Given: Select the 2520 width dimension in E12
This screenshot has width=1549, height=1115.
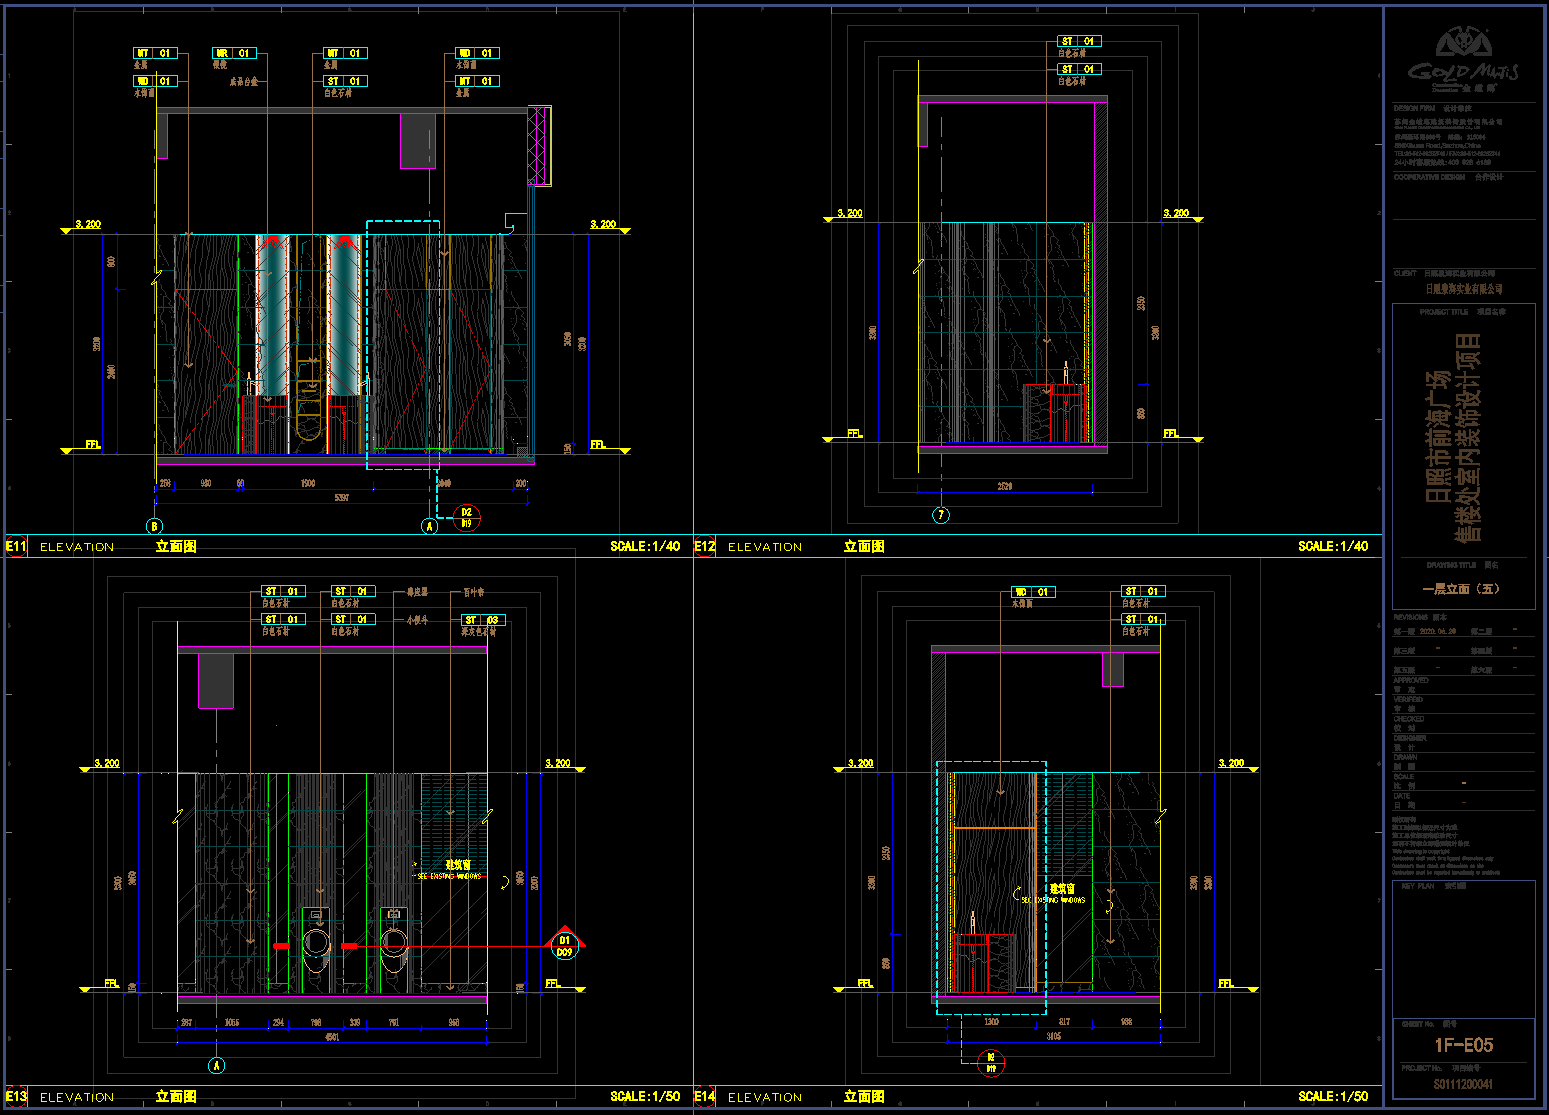Looking at the screenshot, I should (x=1004, y=487).
